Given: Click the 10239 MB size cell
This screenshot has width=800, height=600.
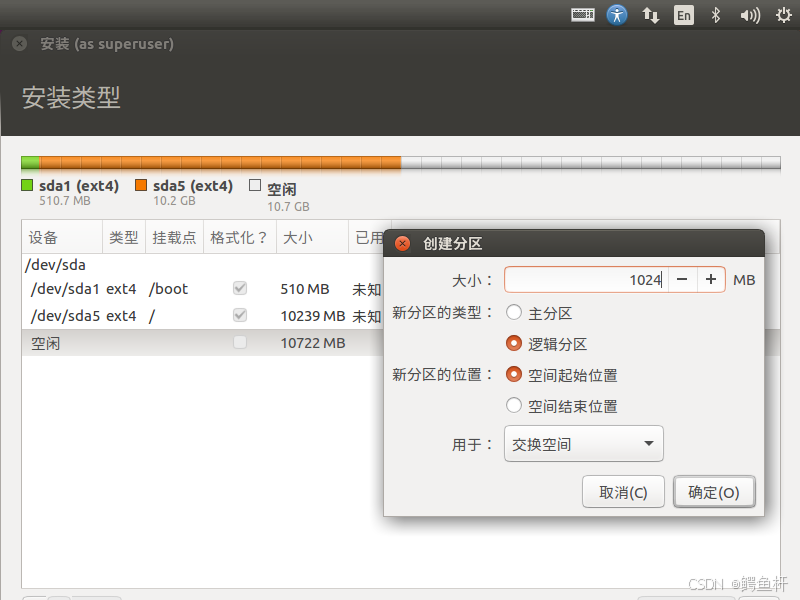Looking at the screenshot, I should (x=313, y=316).
